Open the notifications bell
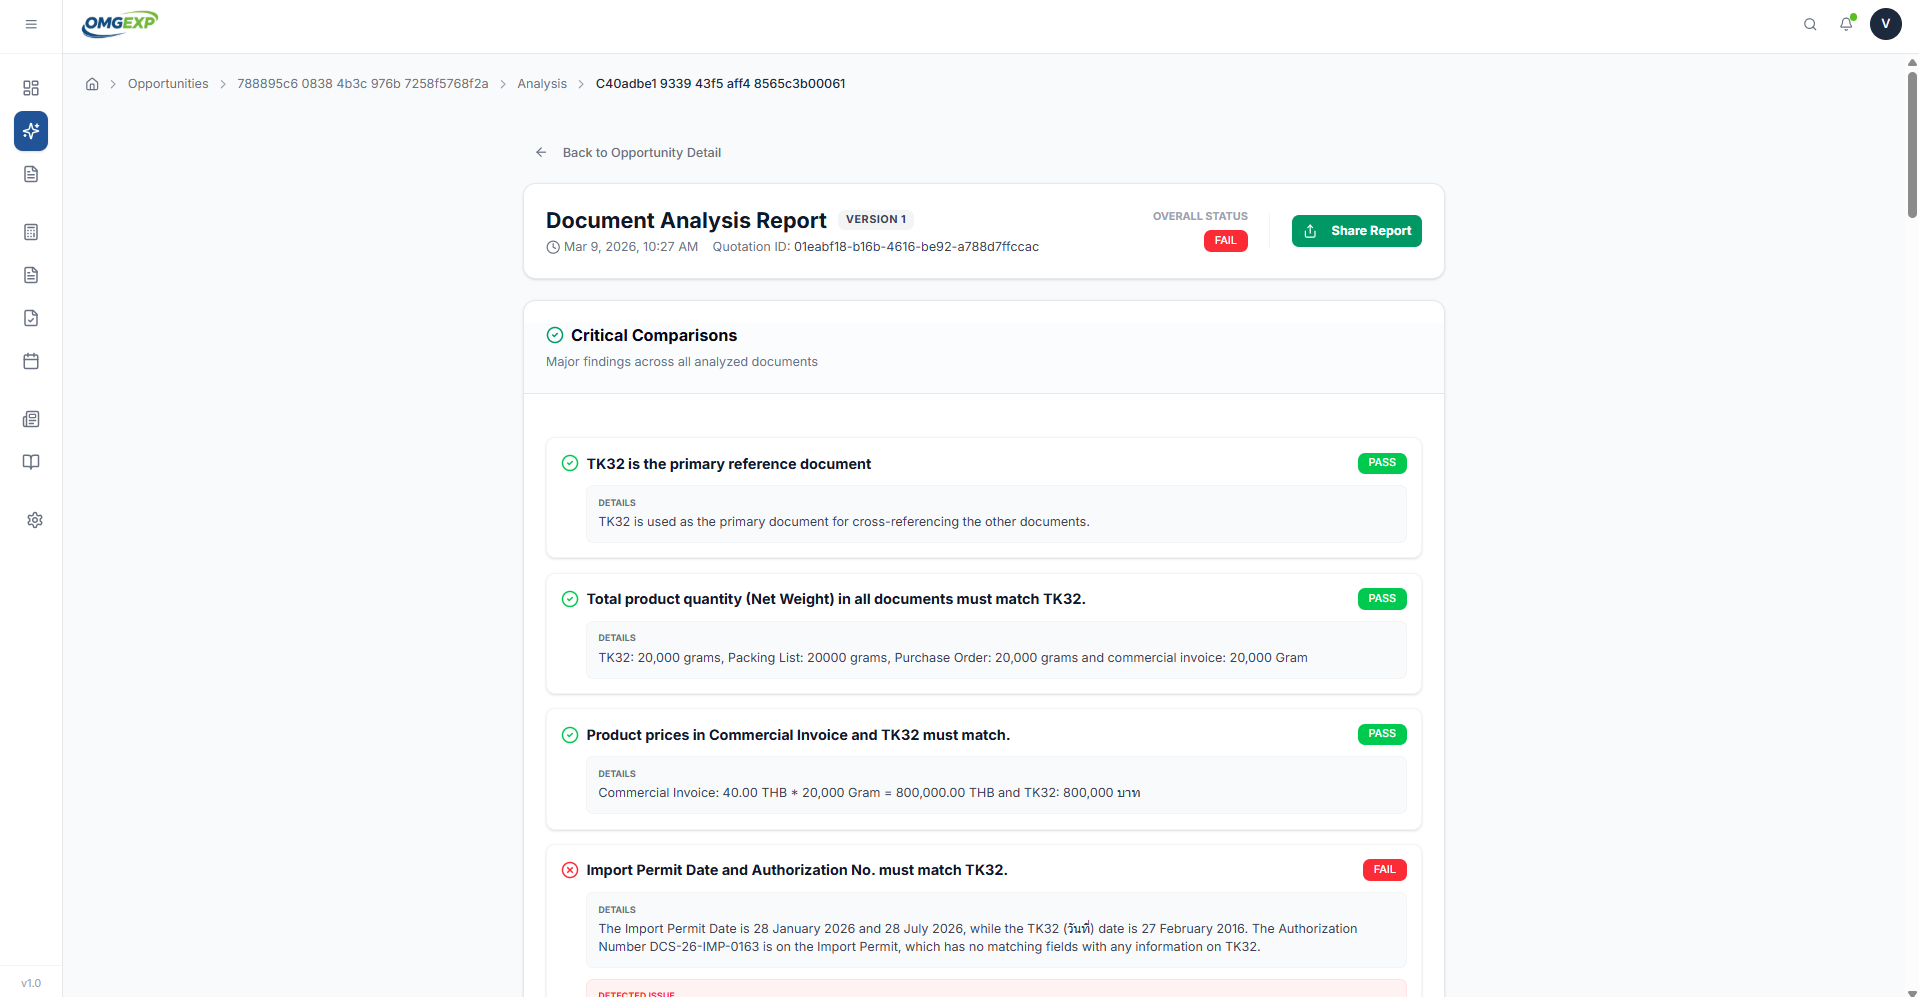The height and width of the screenshot is (997, 1919). (1846, 24)
